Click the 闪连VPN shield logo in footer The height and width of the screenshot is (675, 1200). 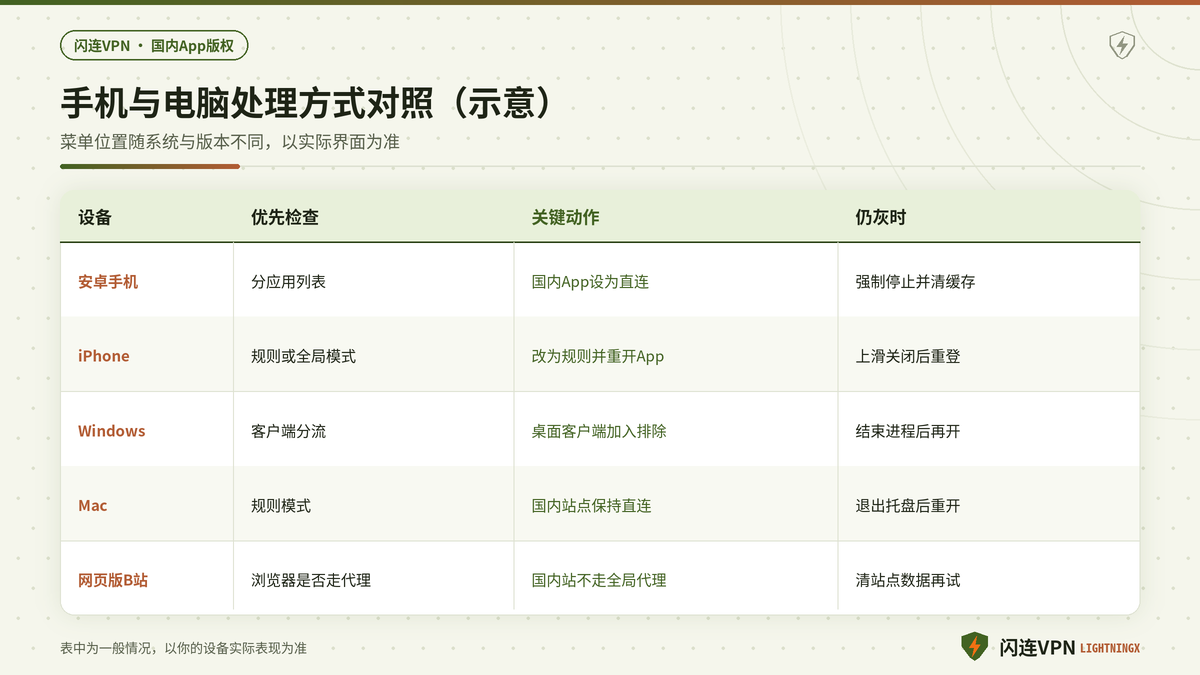[974, 647]
